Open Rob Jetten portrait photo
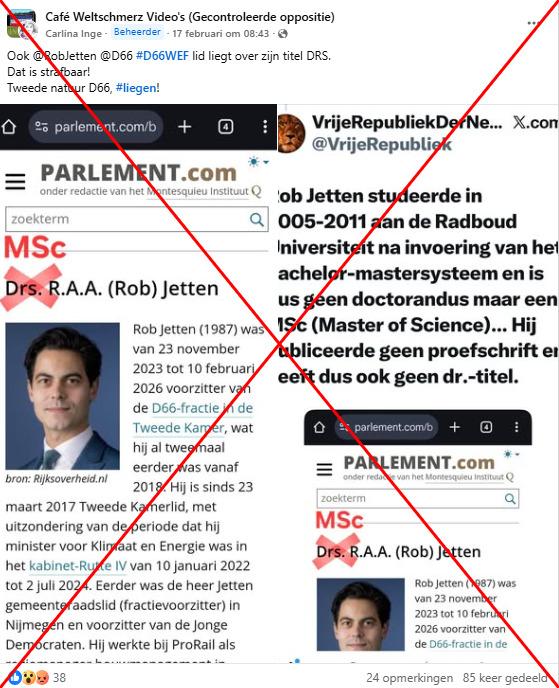559x688 pixels. tap(62, 396)
